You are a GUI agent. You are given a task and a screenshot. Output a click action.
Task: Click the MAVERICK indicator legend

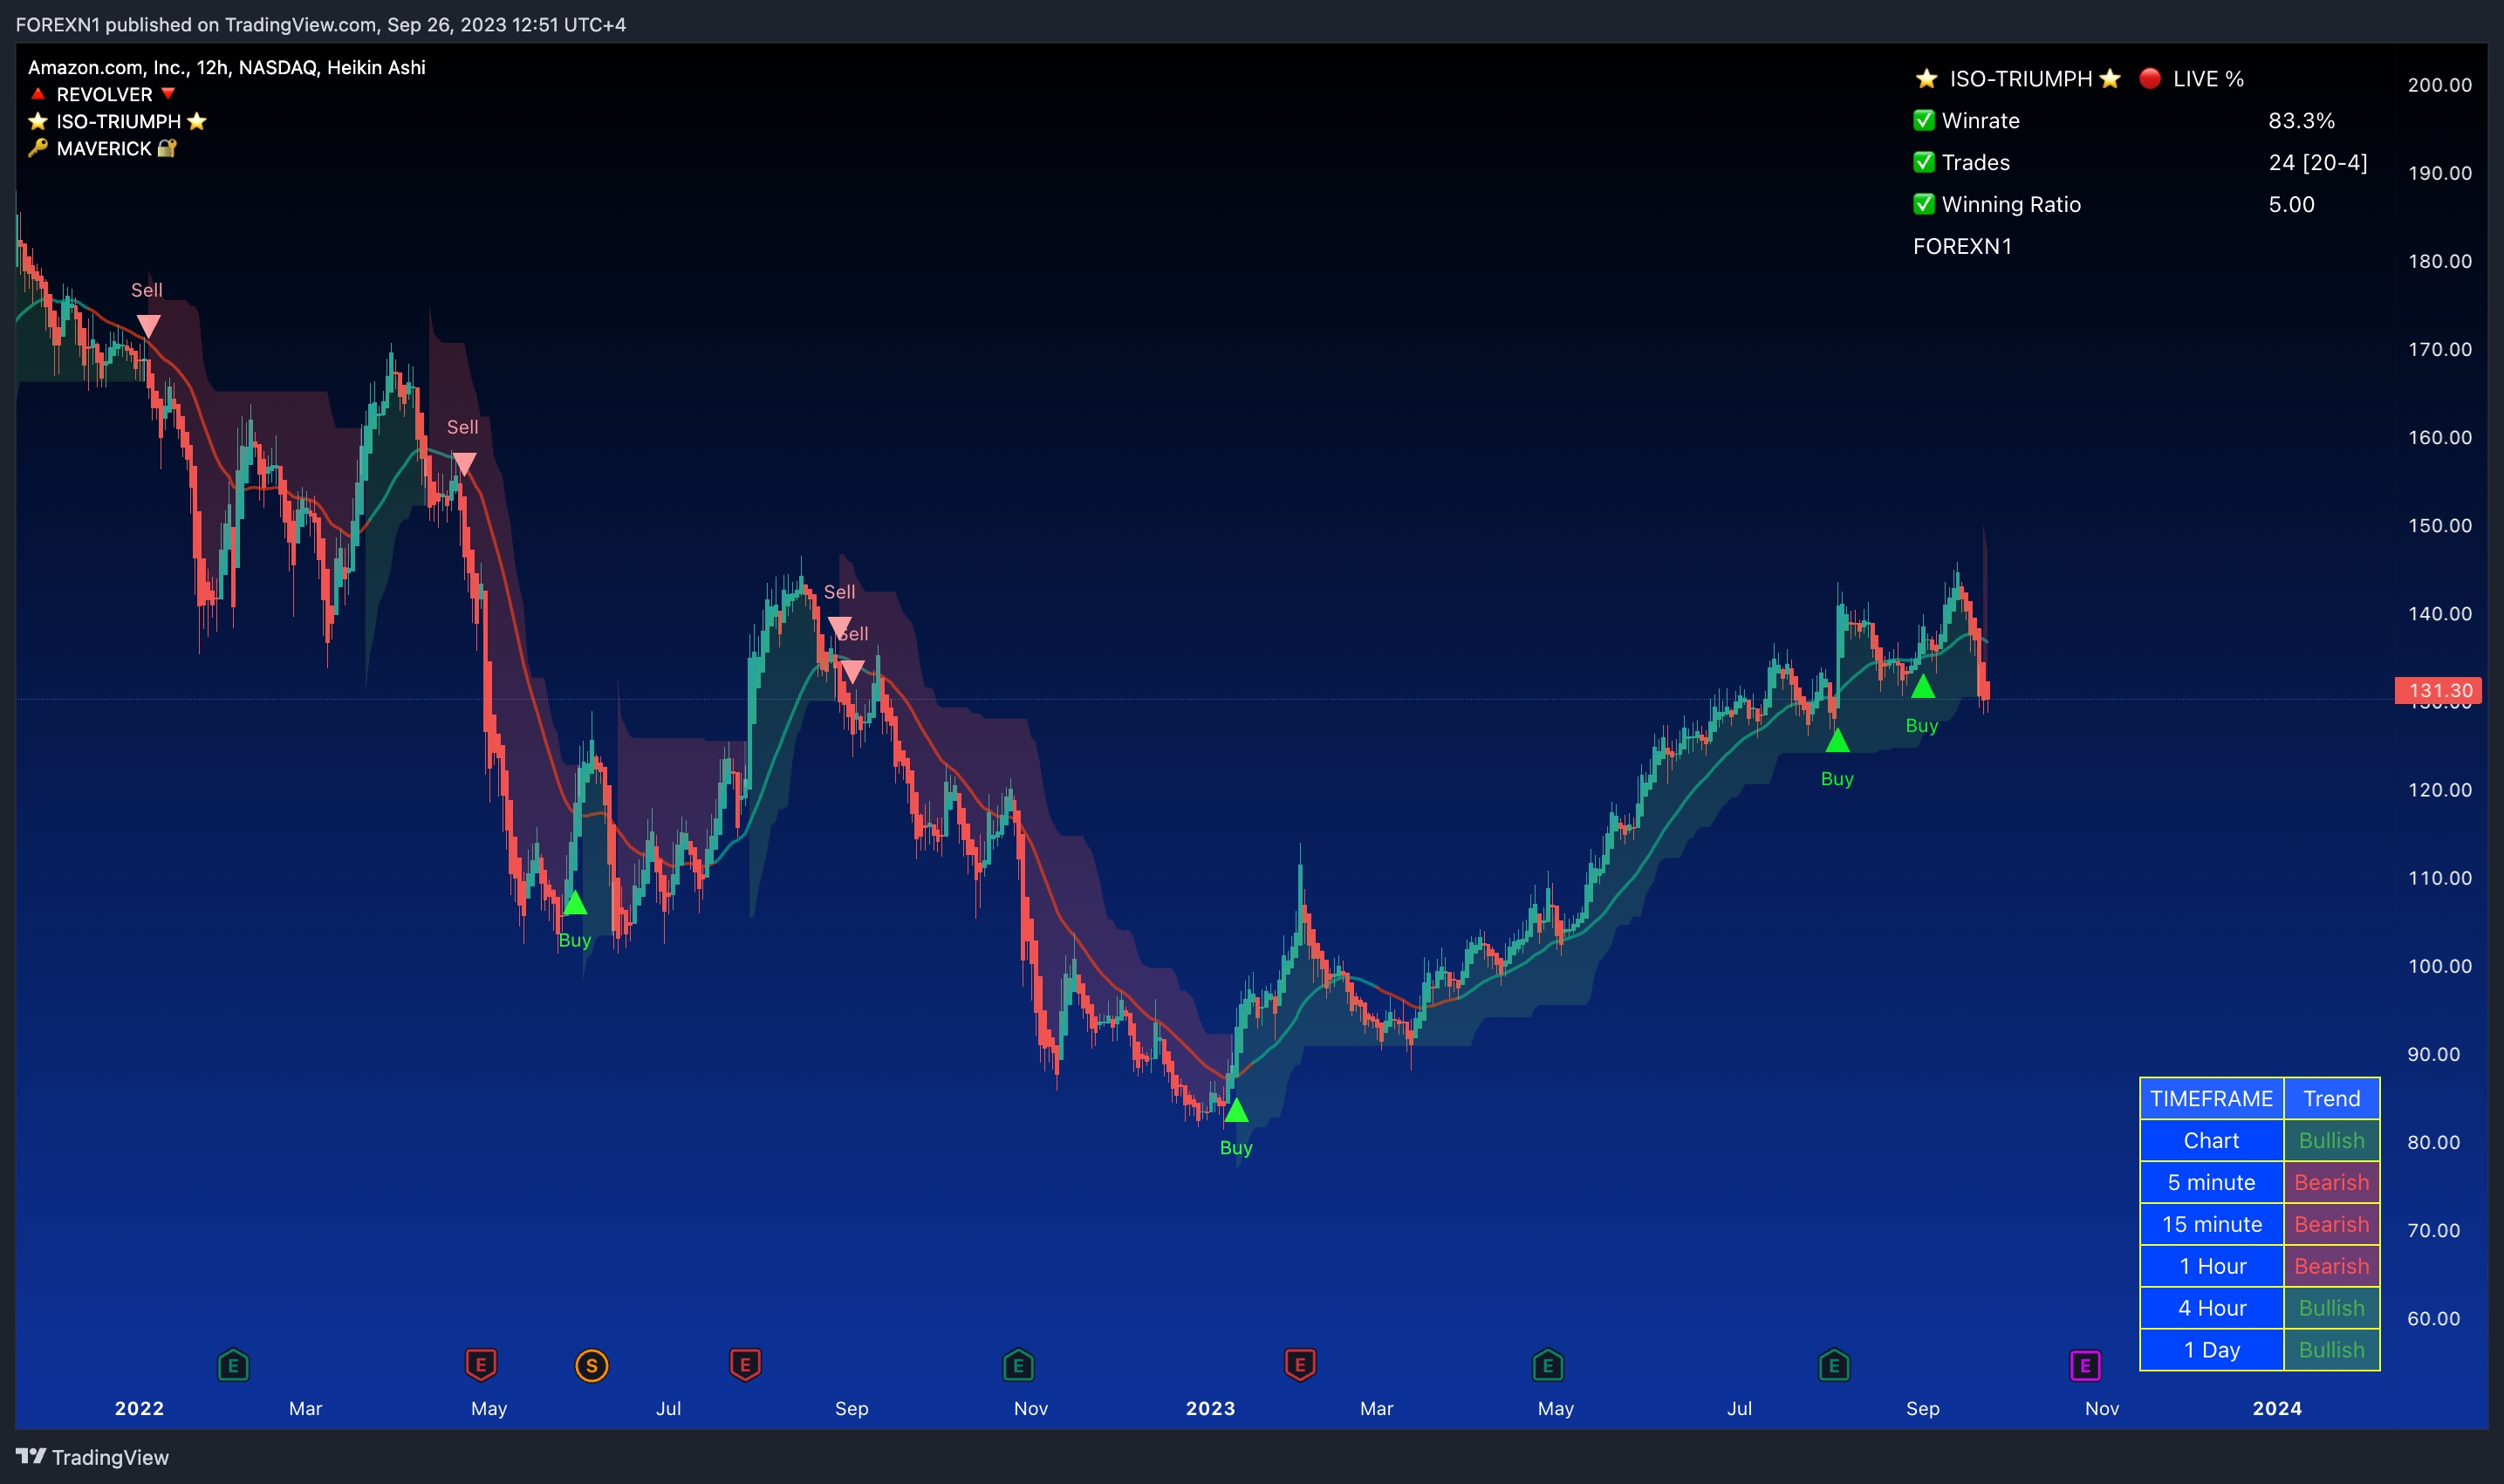tap(103, 148)
